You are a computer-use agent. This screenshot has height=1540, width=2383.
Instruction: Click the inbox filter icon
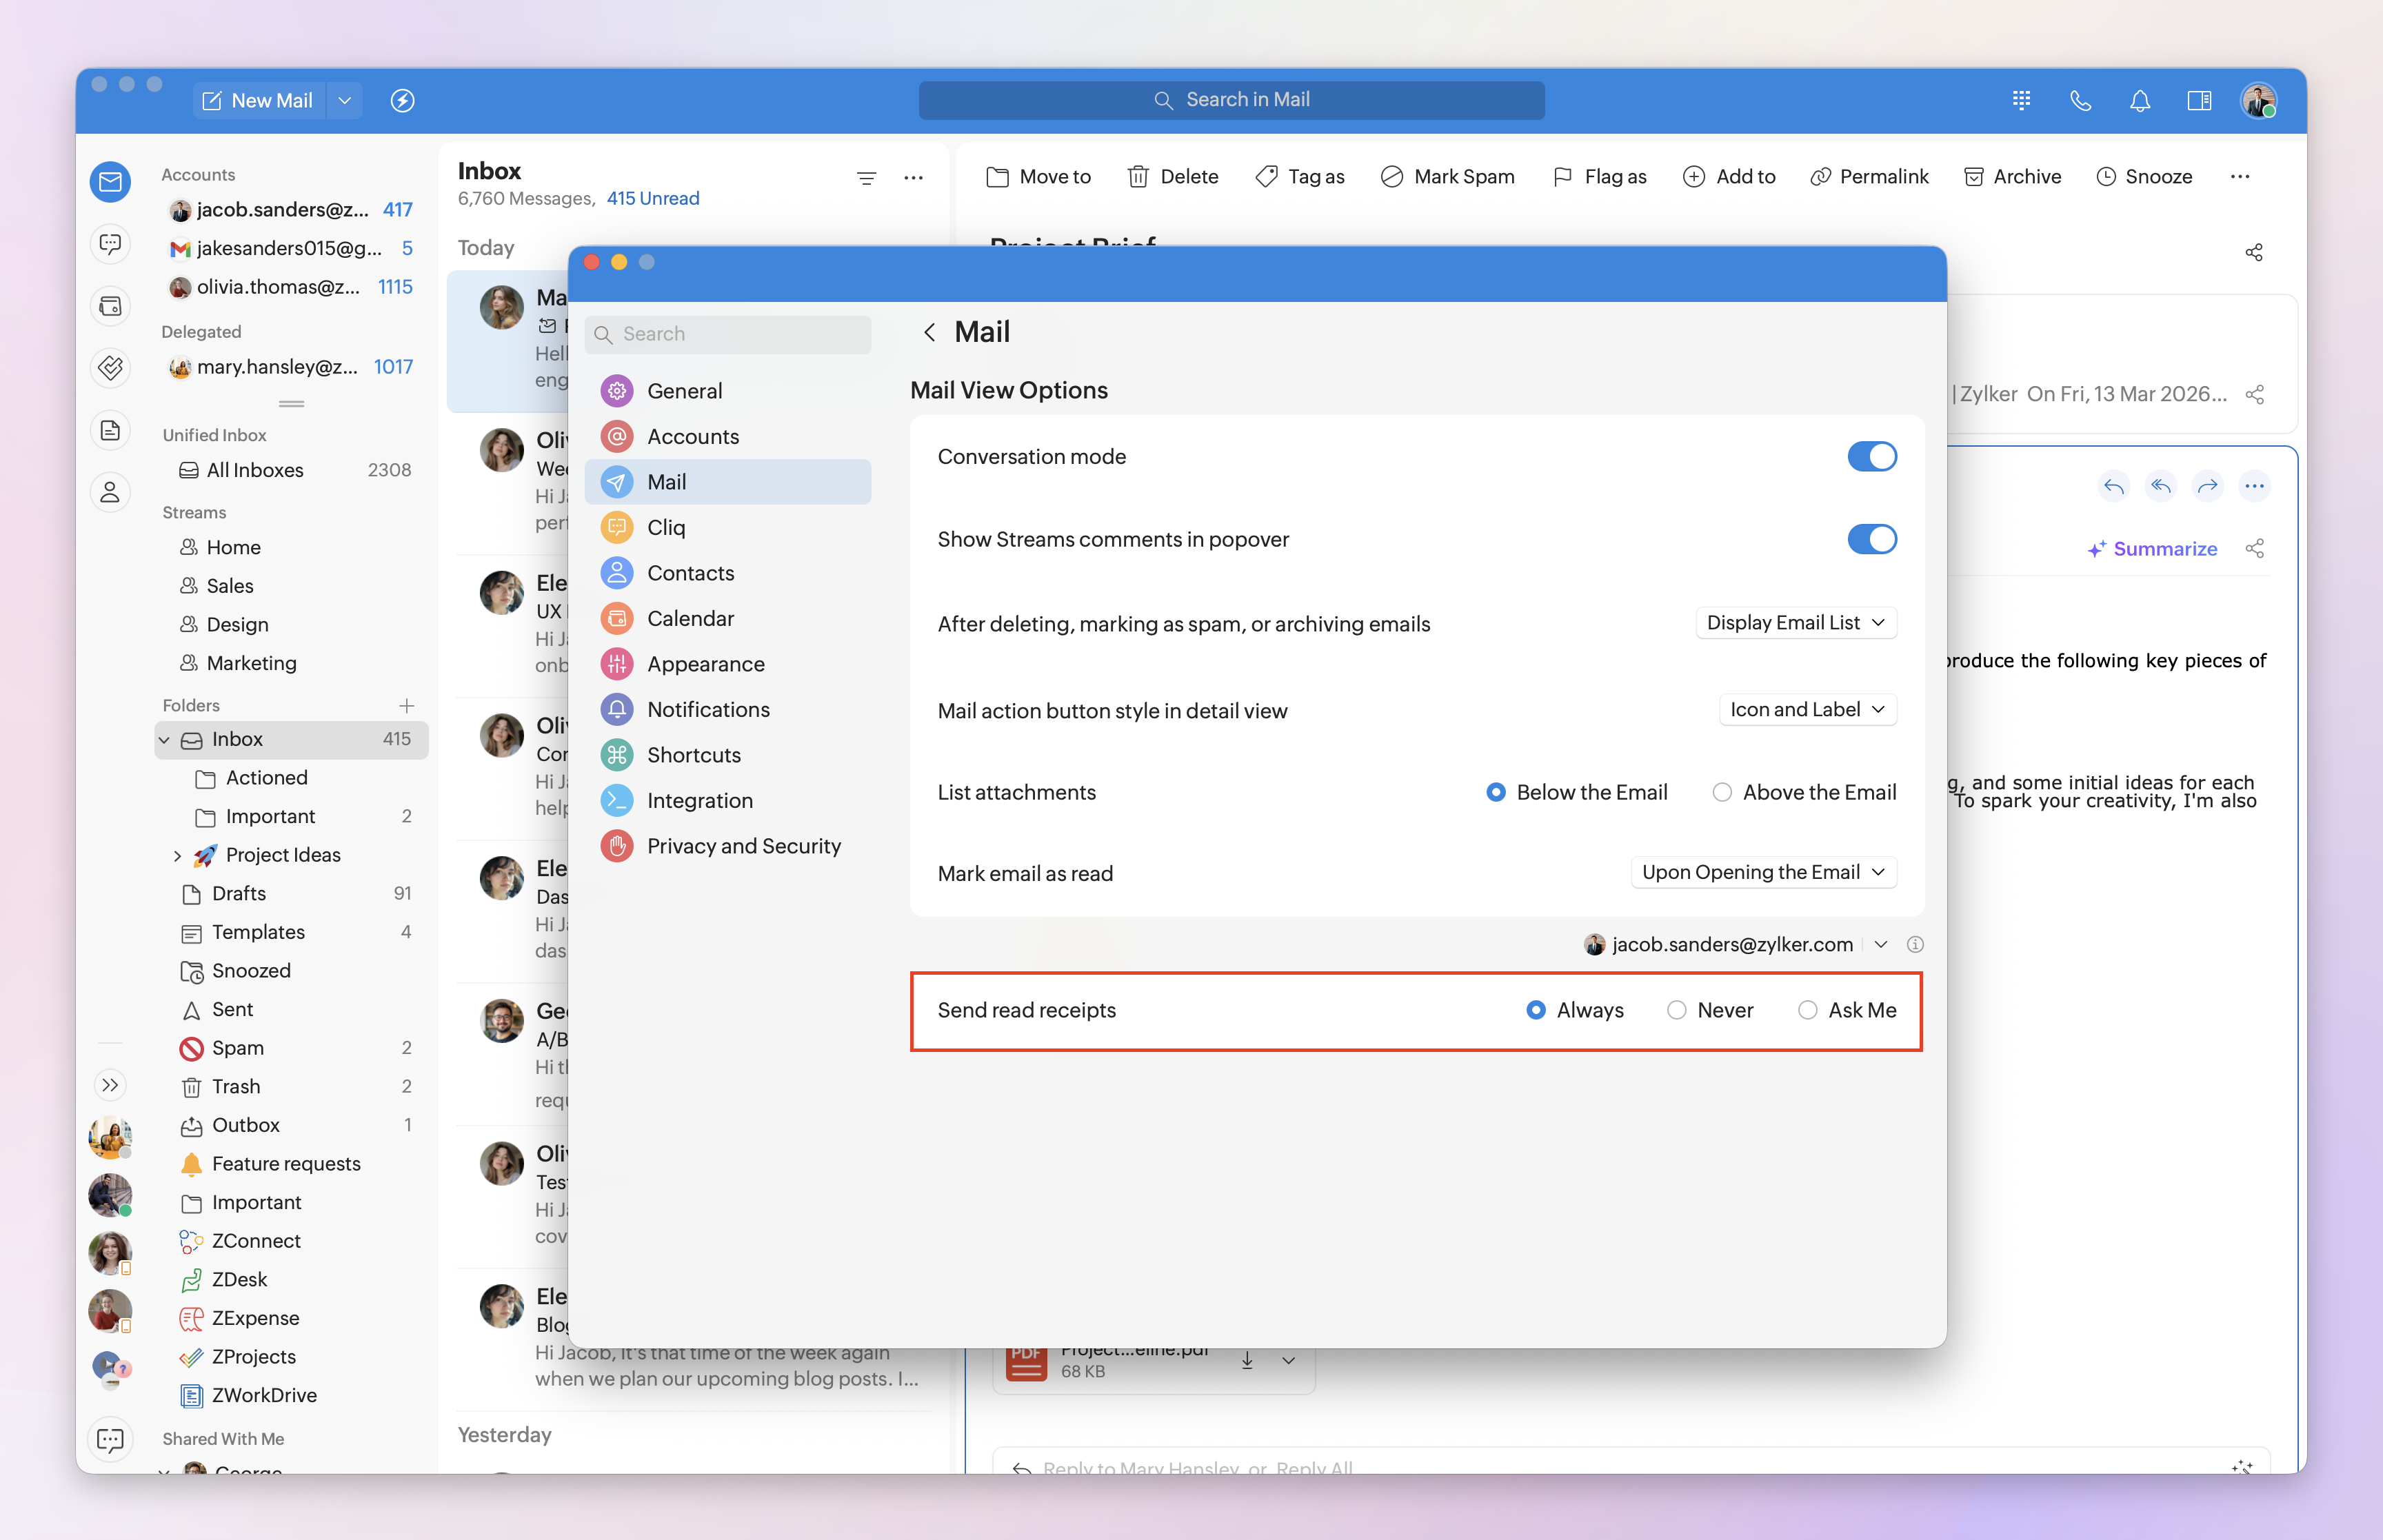click(866, 178)
